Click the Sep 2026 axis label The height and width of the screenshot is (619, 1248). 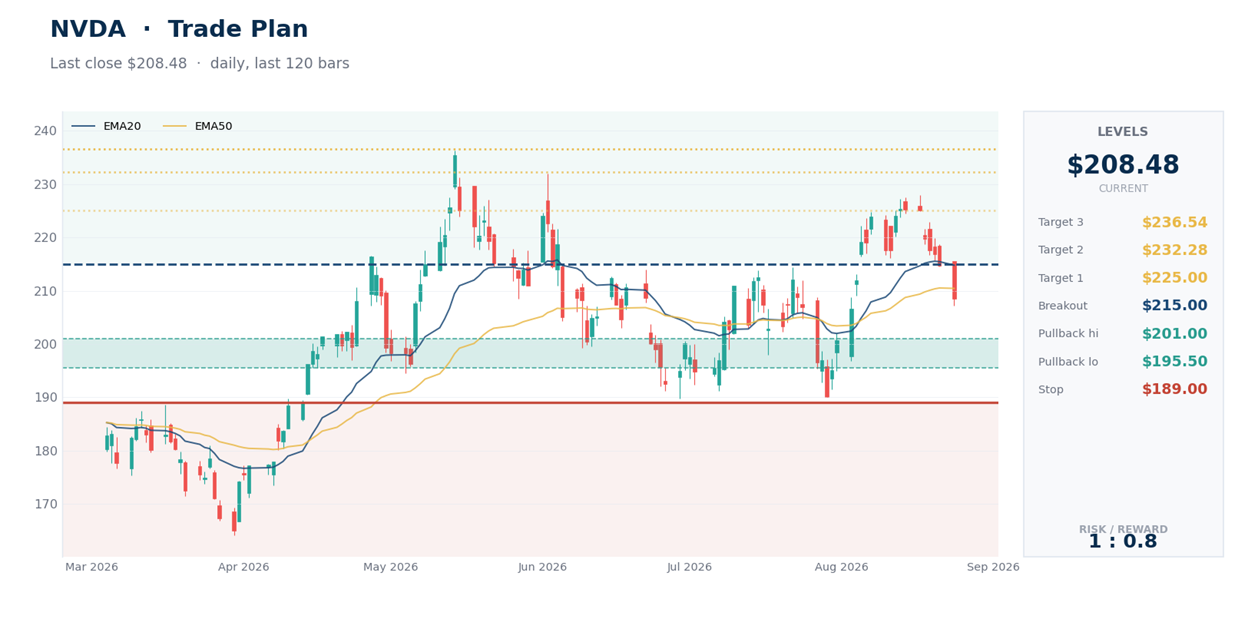[x=993, y=567]
